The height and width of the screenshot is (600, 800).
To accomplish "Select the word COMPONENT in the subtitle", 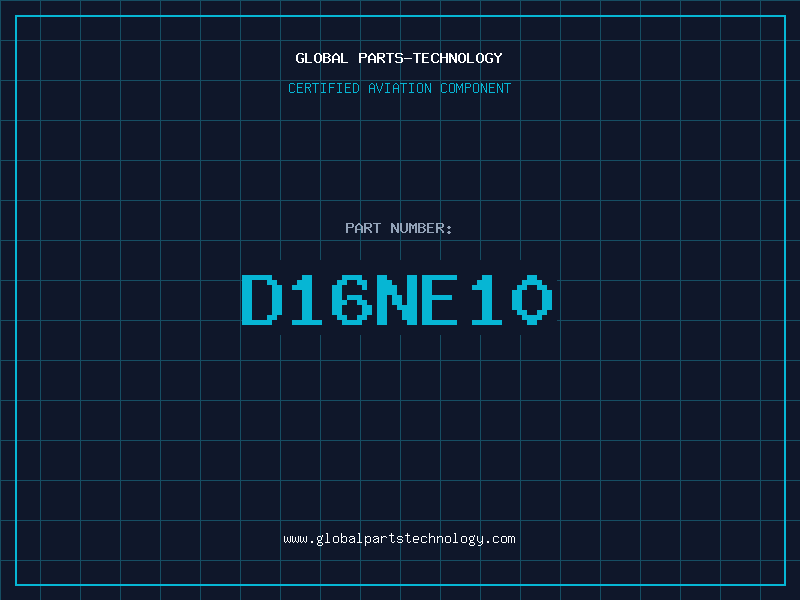I will pos(476,88).
